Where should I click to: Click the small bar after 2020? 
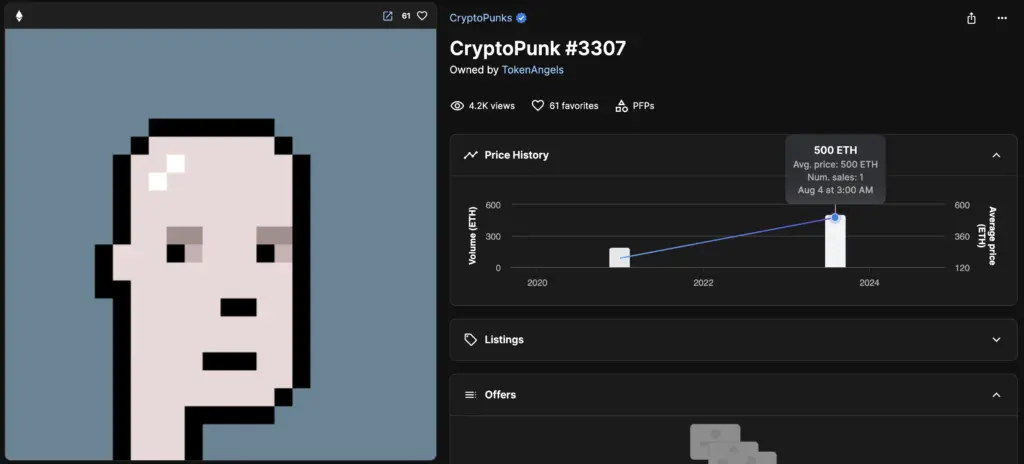(x=619, y=257)
